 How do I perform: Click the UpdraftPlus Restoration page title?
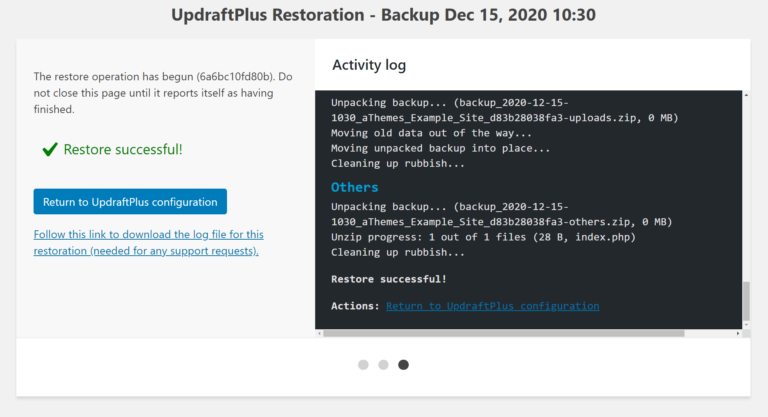383,16
